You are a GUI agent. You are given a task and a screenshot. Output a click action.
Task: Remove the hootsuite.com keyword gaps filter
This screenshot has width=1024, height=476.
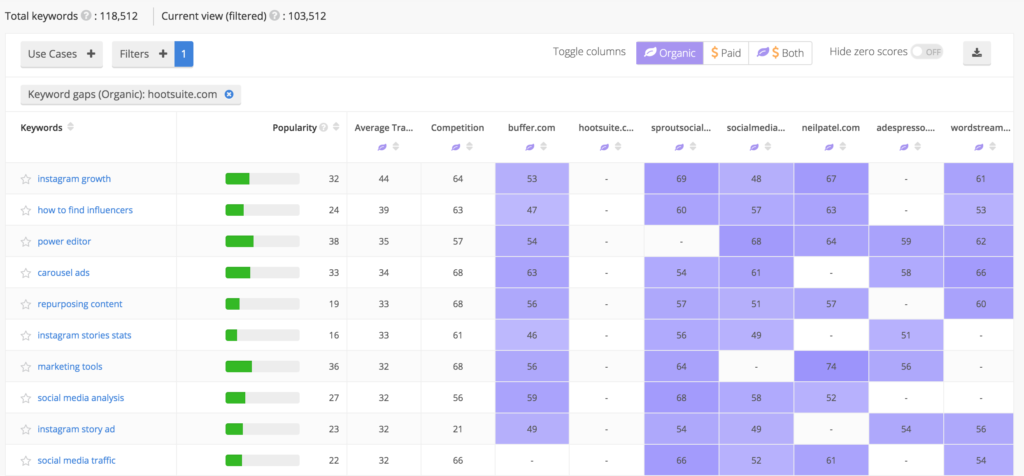click(x=229, y=94)
